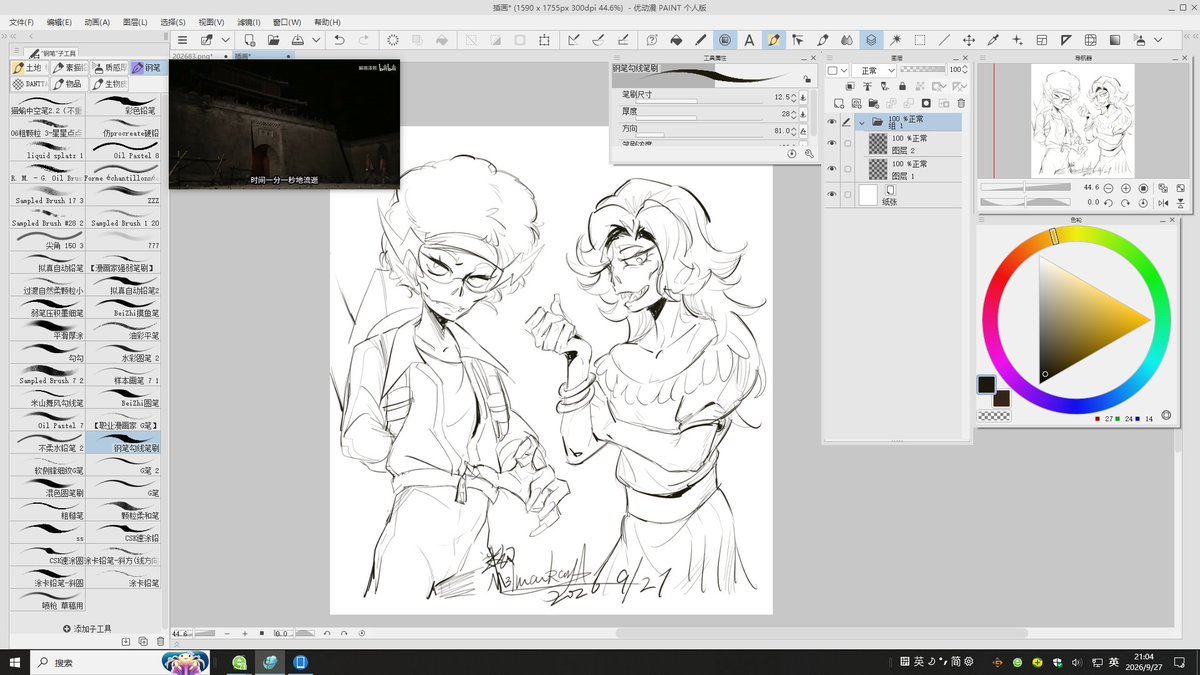Click the Transform icon in command bar
This screenshot has height=675, width=1200.
[x=545, y=40]
